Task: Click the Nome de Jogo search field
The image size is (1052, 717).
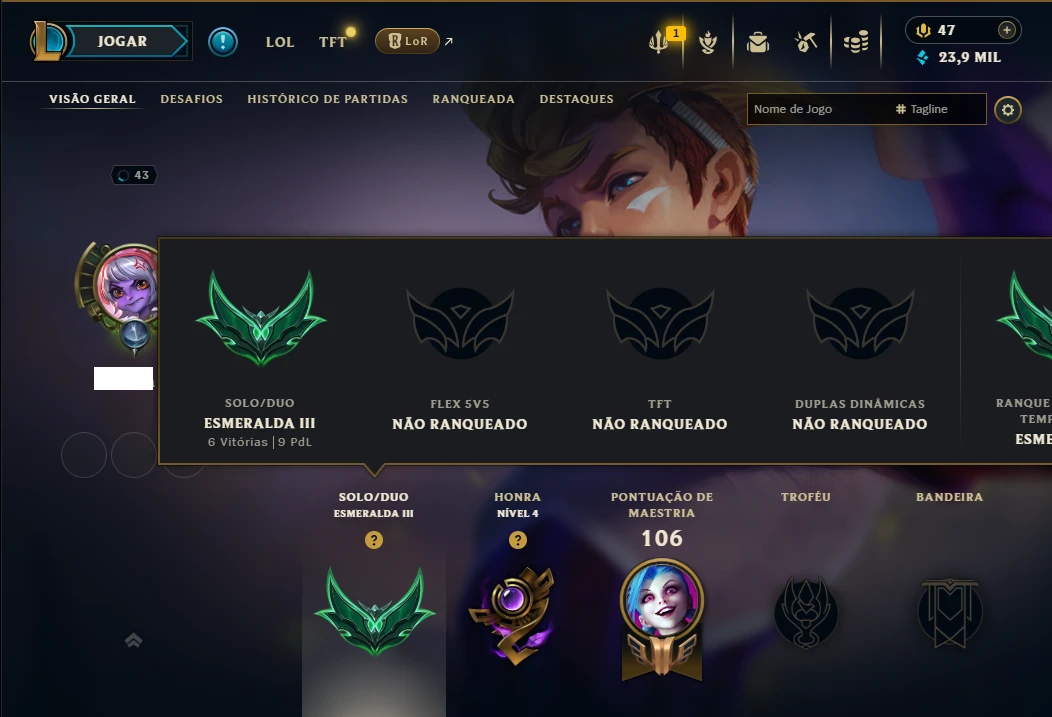Action: coord(819,109)
